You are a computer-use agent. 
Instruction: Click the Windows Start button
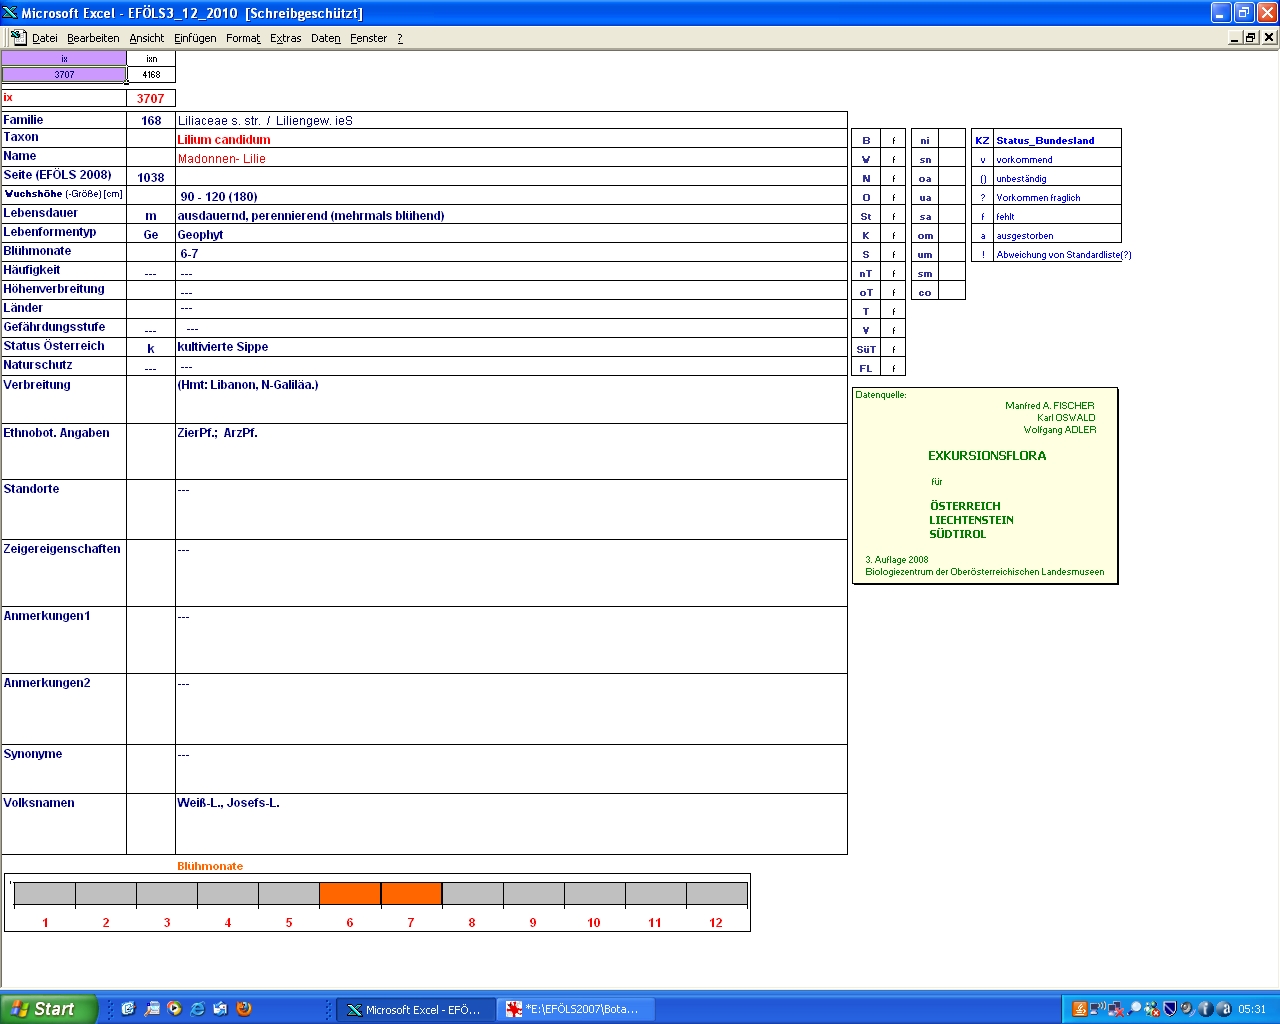coord(49,1009)
